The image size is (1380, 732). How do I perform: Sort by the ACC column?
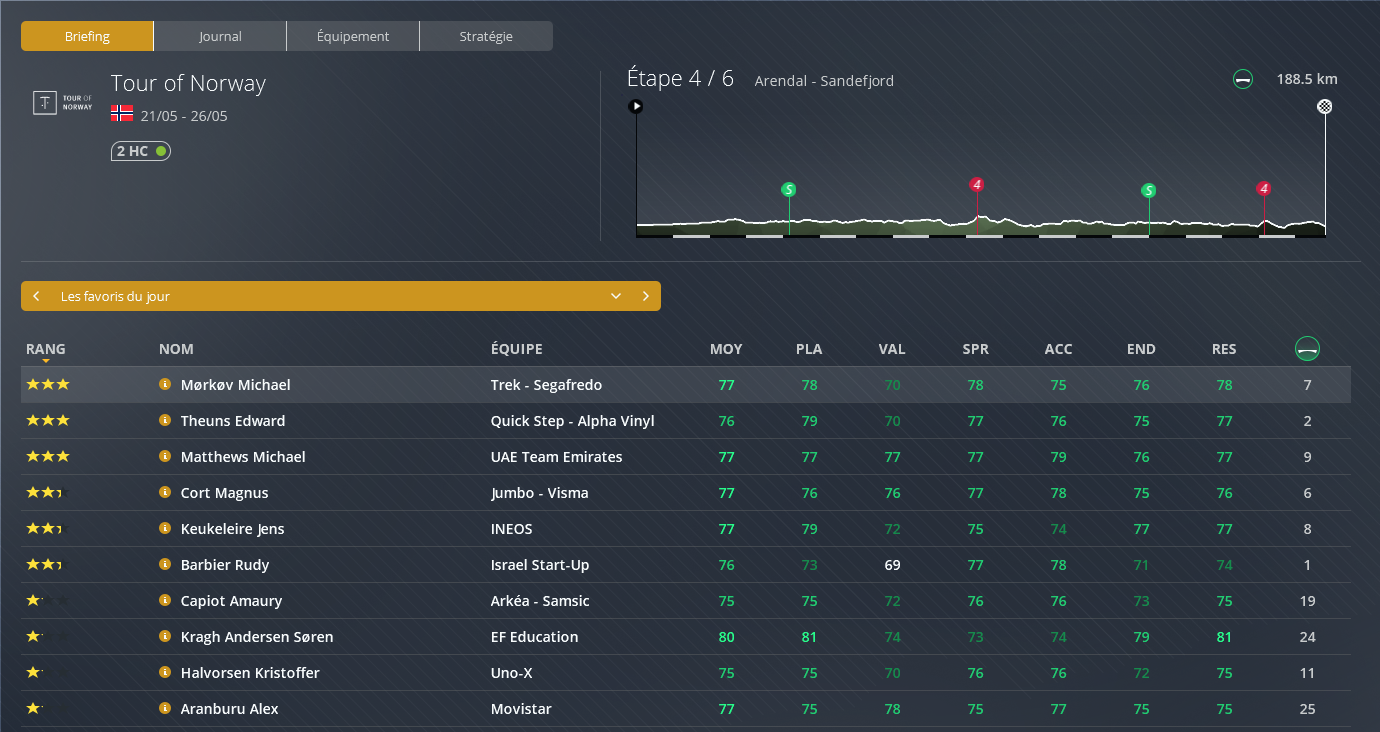coord(1058,349)
